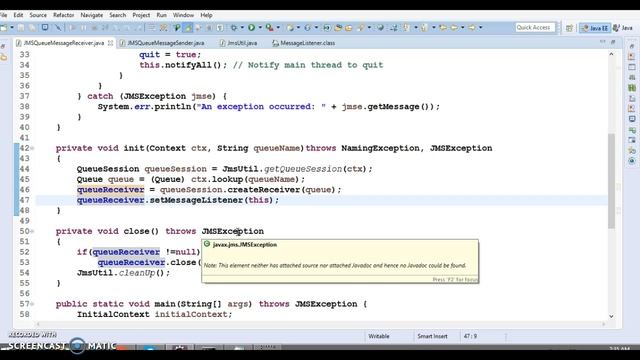Go Forward using yellow right arrow icon

pos(471,27)
